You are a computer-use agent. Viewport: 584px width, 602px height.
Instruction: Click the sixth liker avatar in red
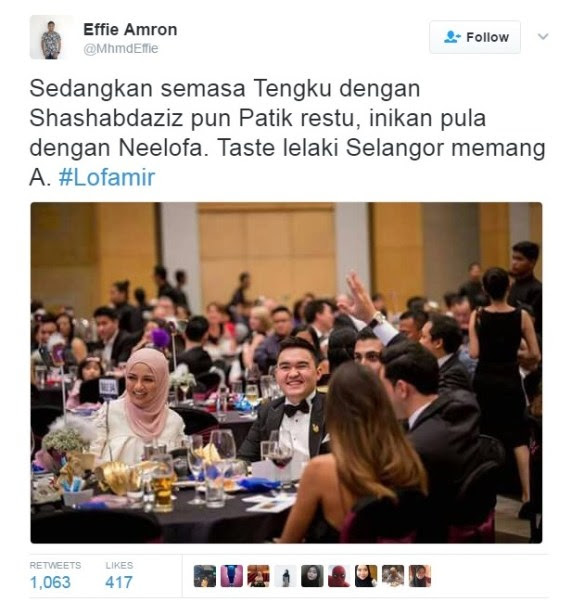point(339,576)
